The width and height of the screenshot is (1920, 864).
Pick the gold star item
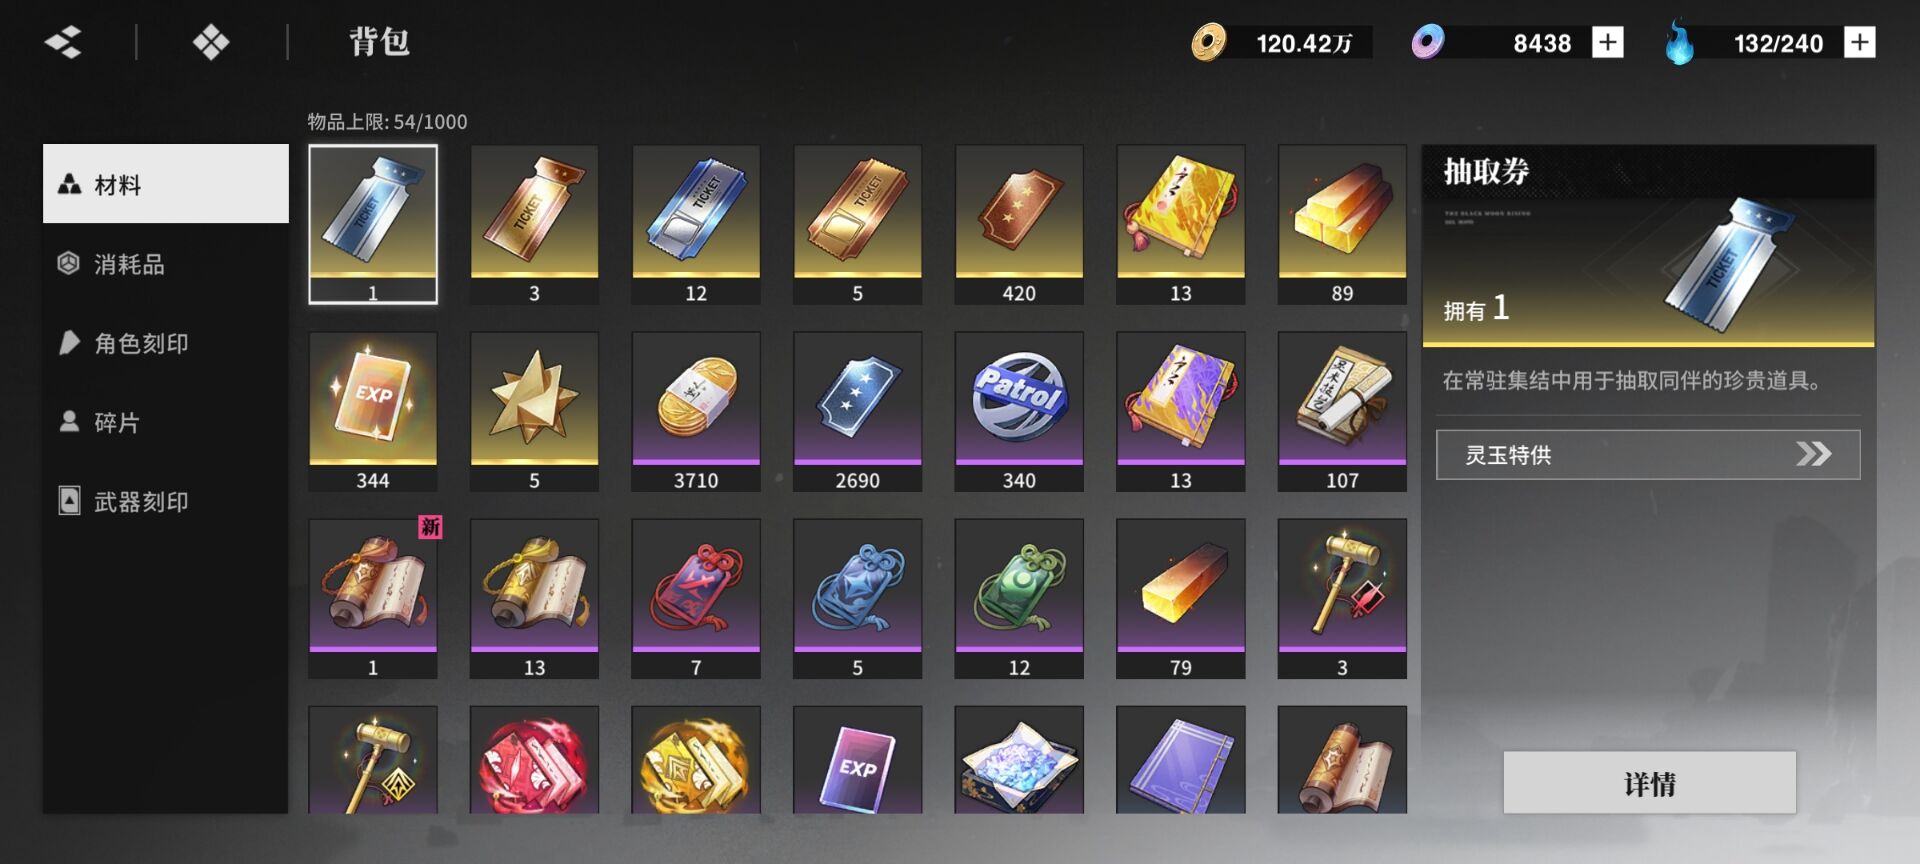tap(534, 411)
